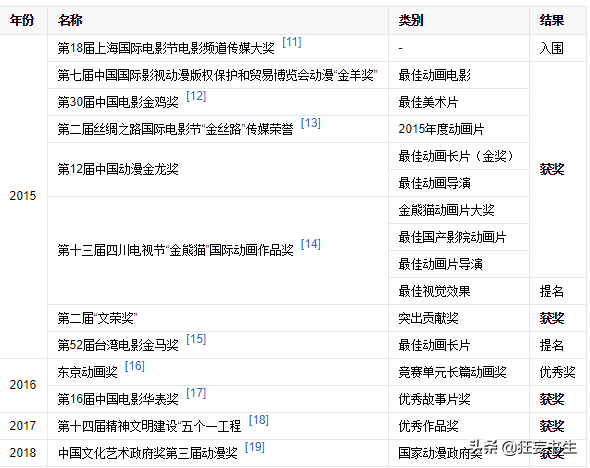This screenshot has width=590, height=468.
Task: Click 获奖 result in 华表奖 row
Action: (552, 400)
